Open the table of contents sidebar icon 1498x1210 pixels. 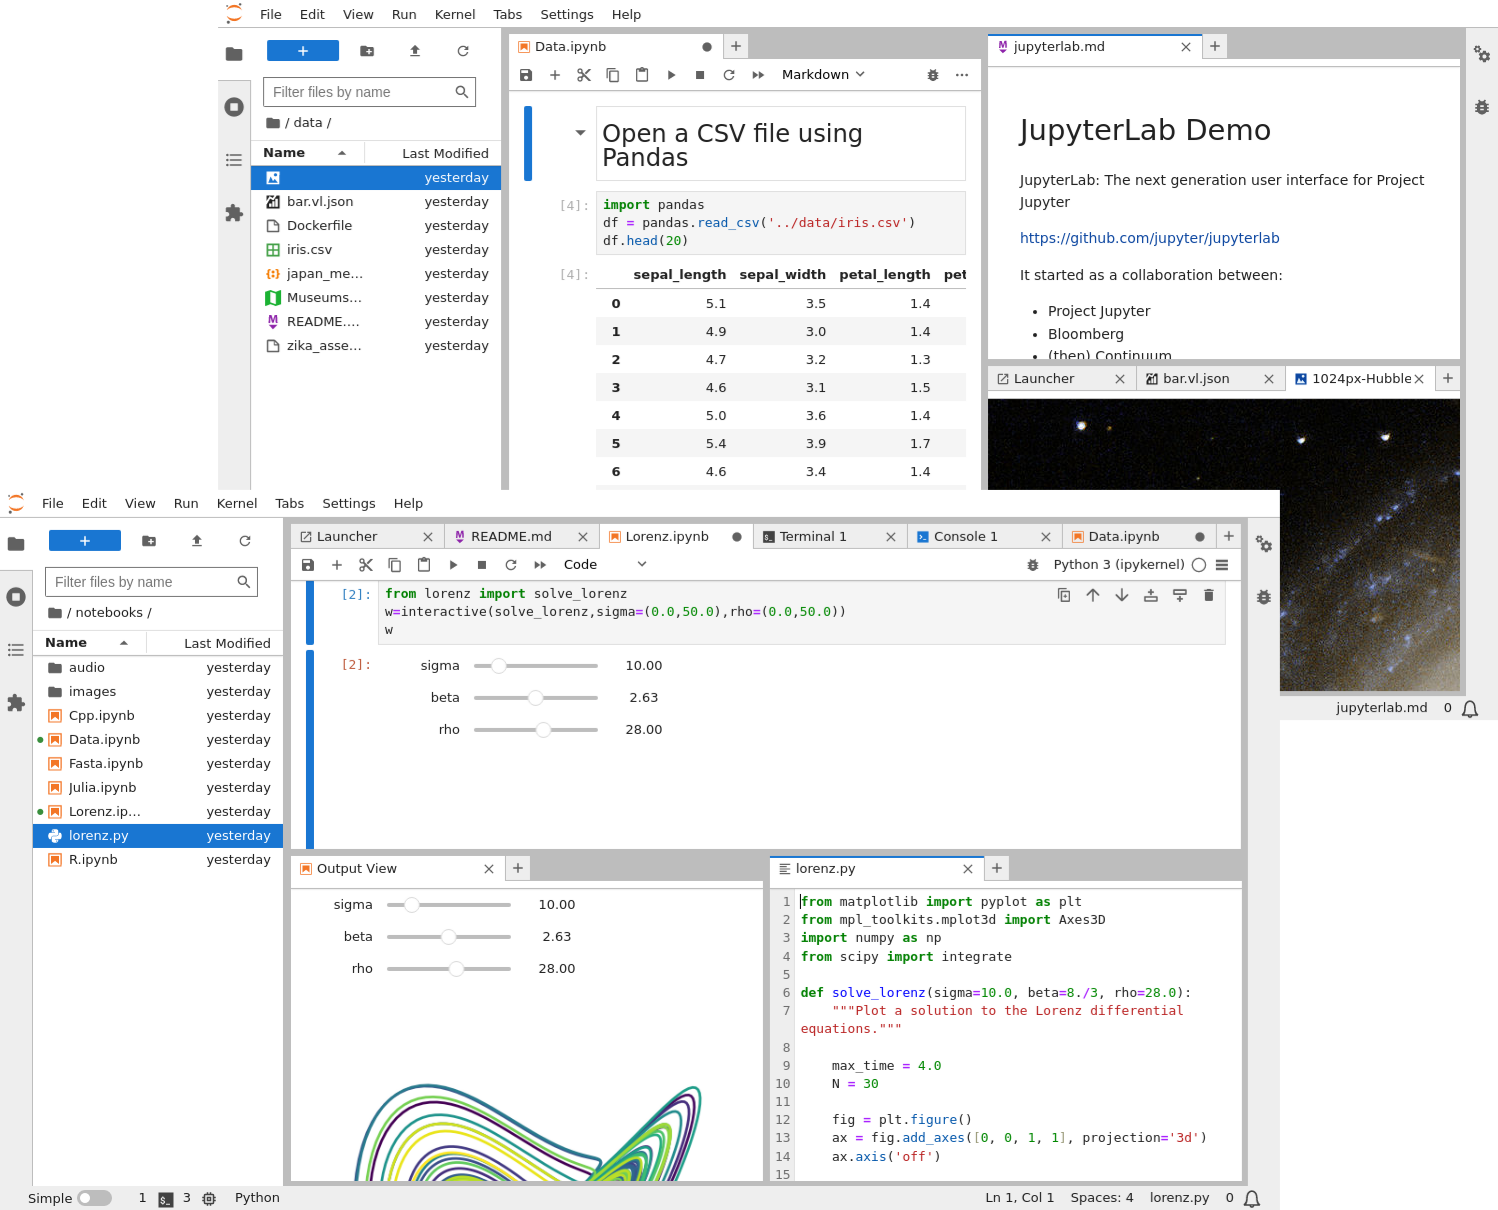[16, 650]
